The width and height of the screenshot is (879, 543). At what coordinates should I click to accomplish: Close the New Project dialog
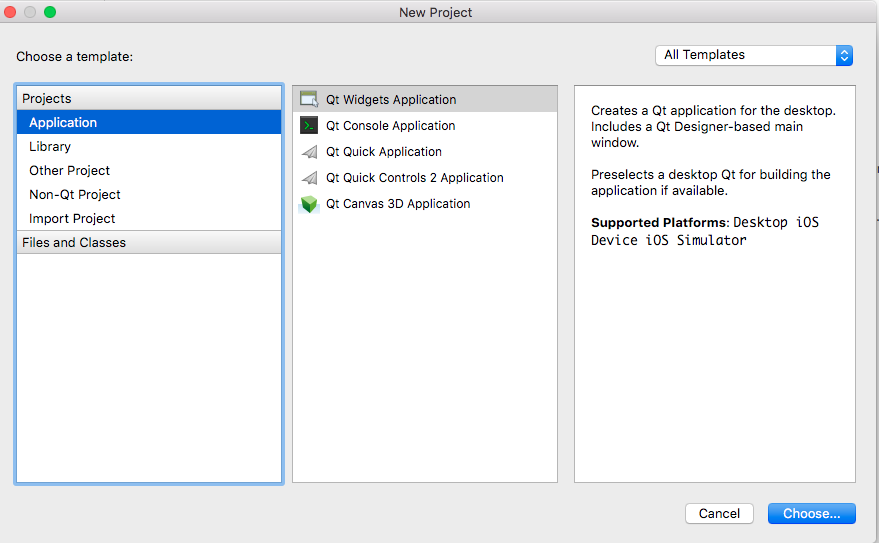point(10,12)
